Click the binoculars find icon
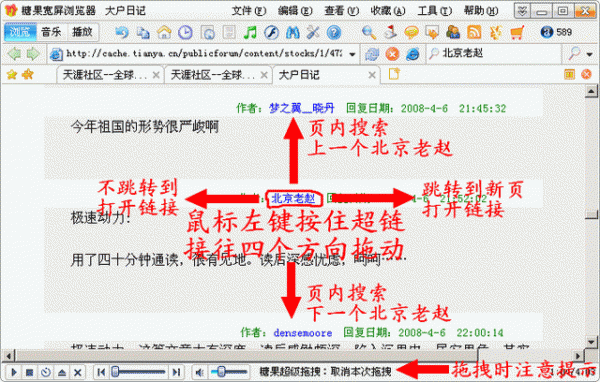 pos(292,33)
